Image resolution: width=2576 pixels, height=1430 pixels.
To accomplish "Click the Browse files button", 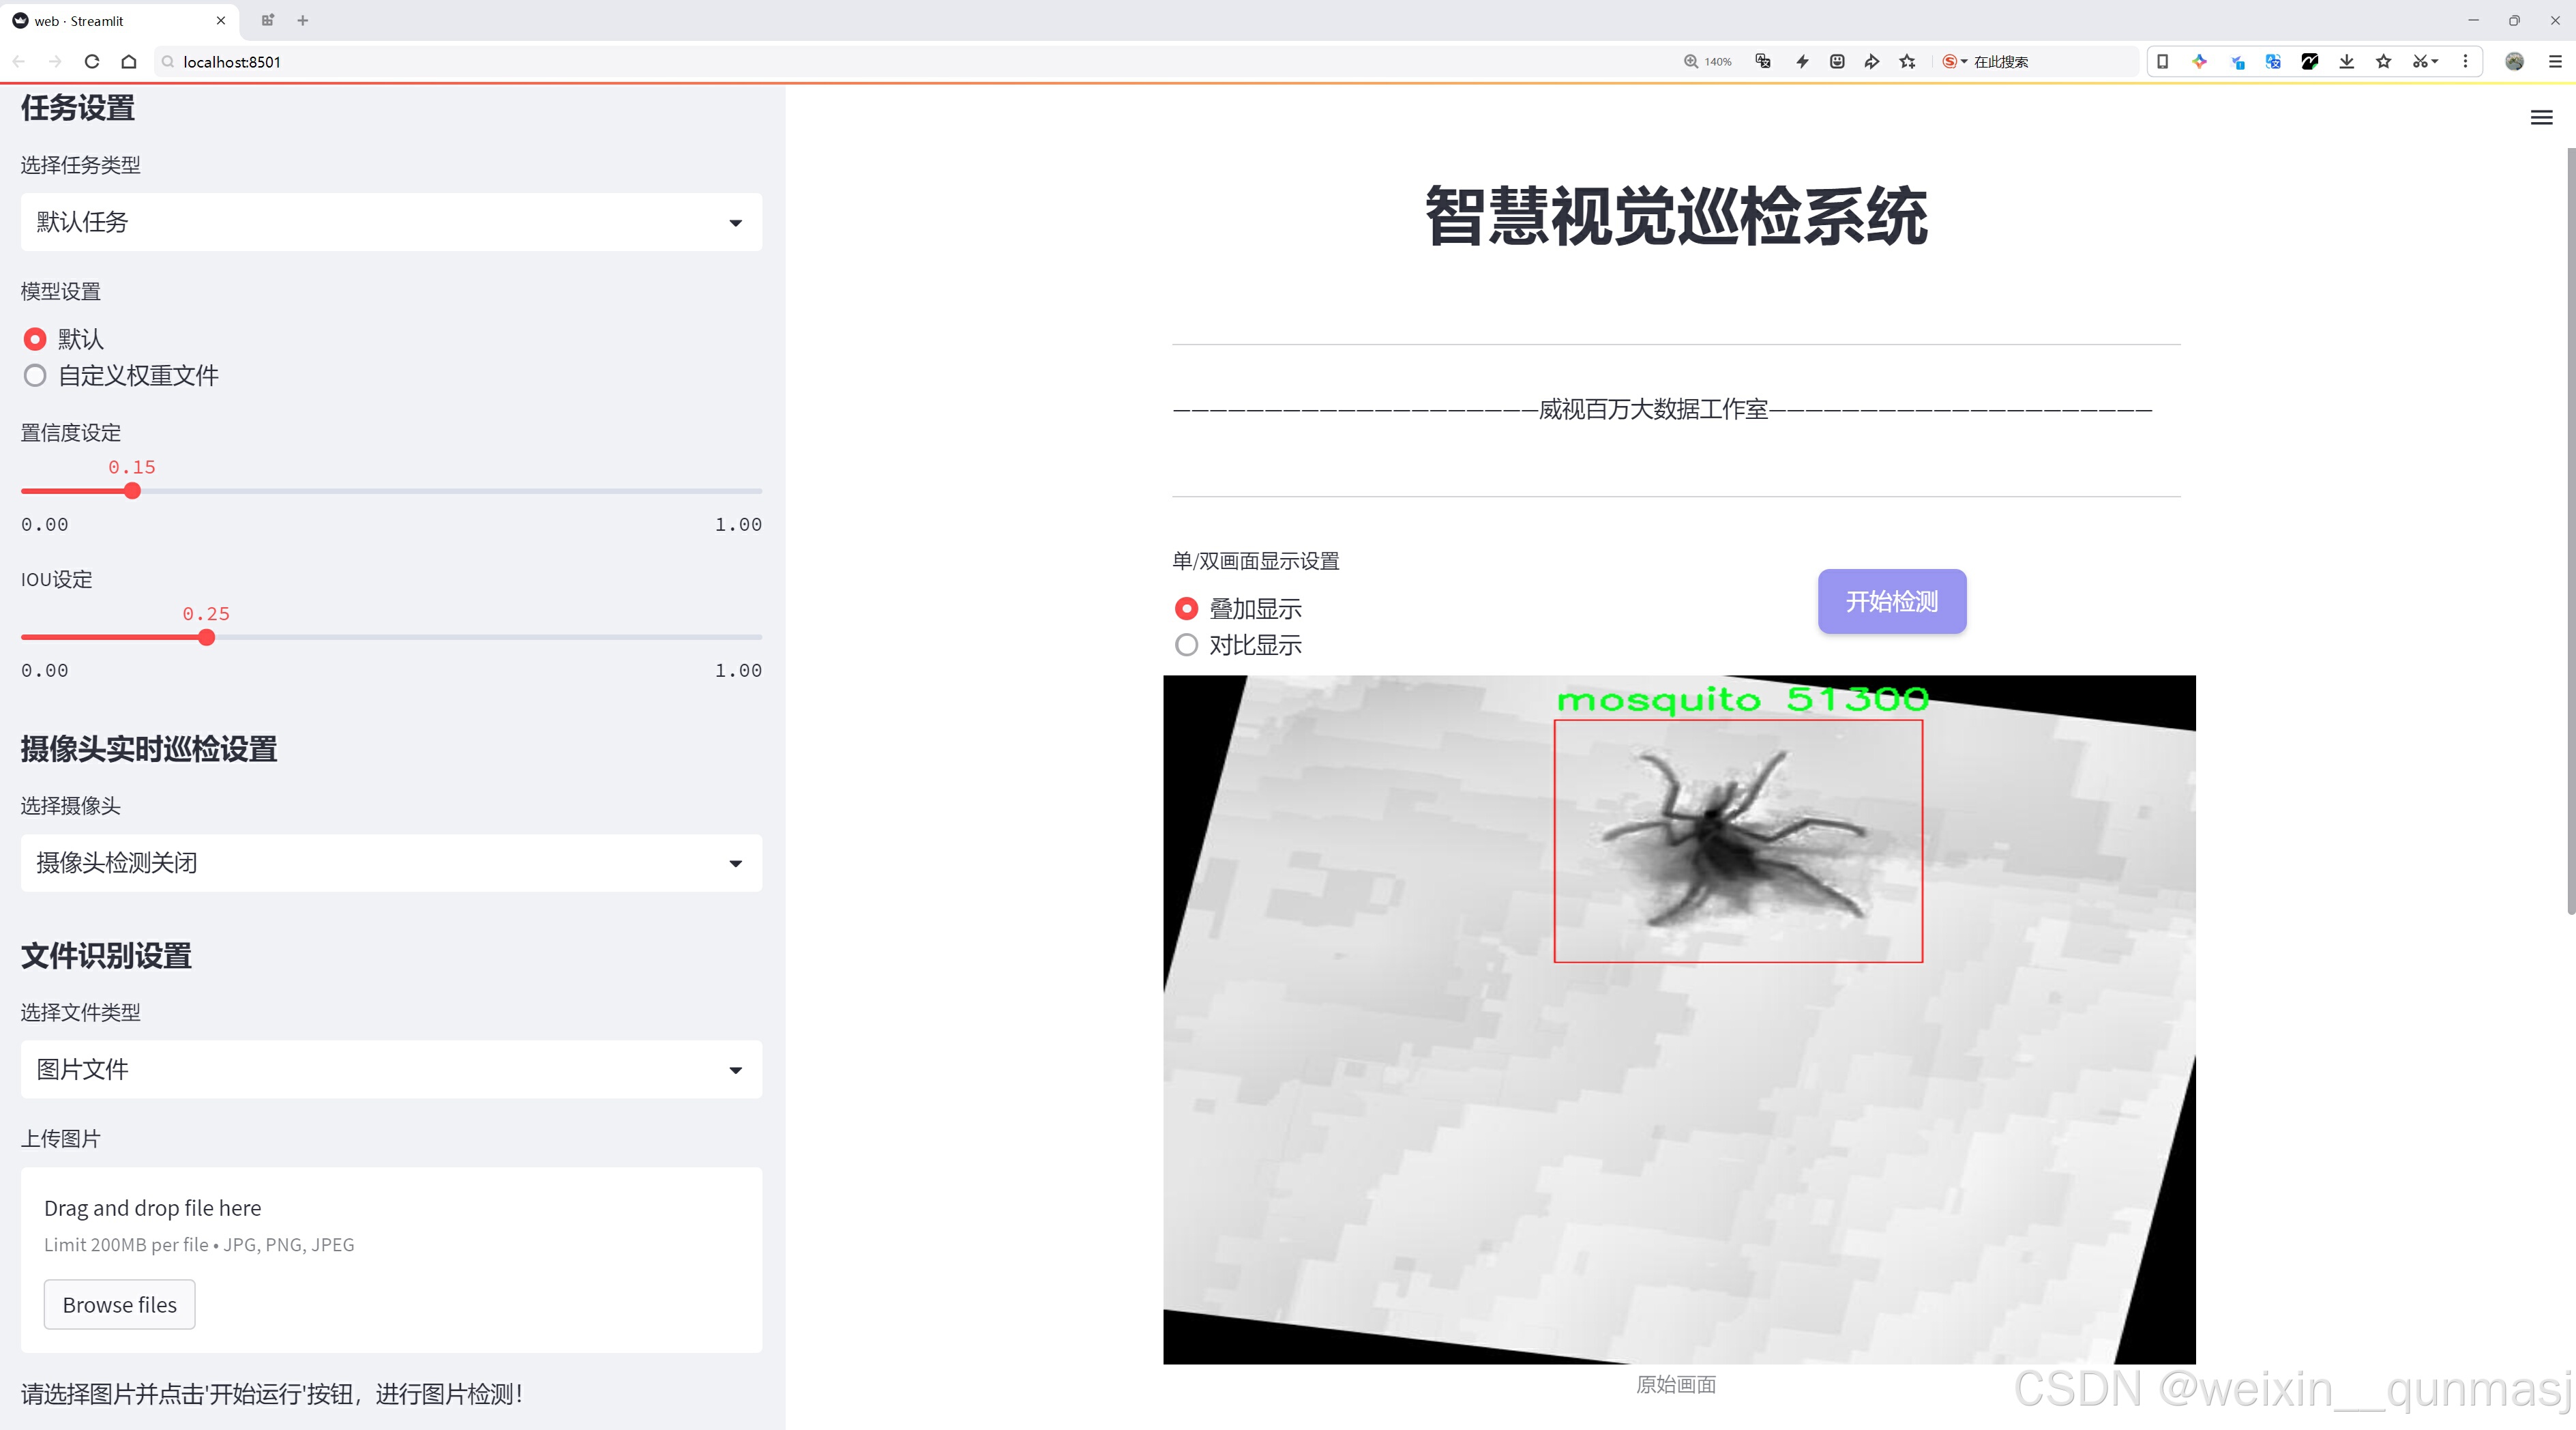I will tap(119, 1305).
